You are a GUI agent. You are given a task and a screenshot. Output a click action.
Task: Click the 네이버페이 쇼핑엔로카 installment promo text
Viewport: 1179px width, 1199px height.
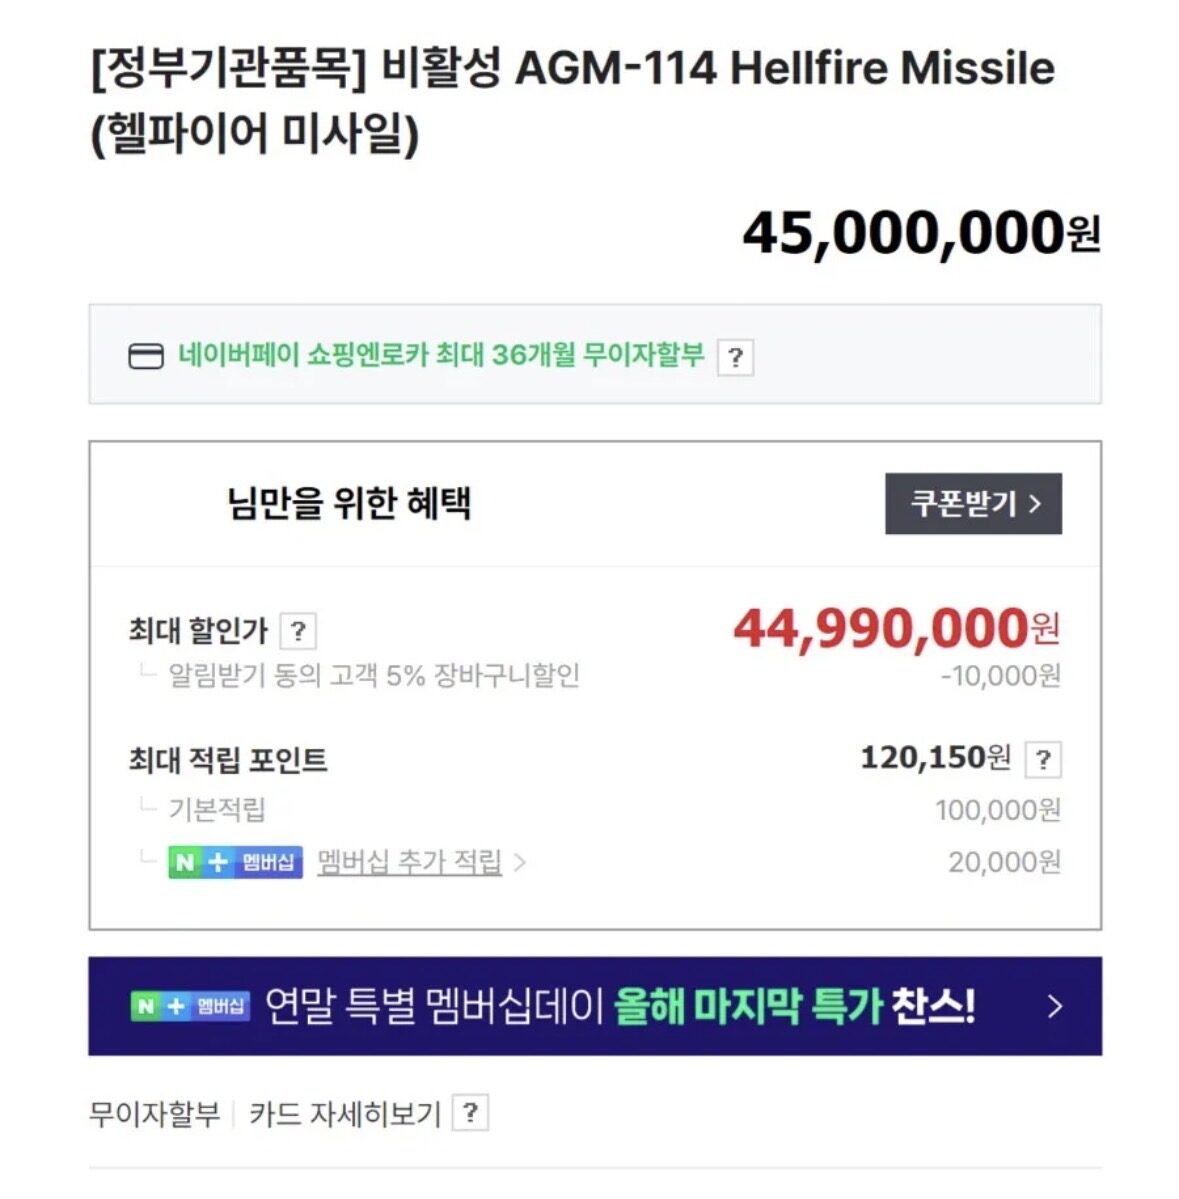click(x=441, y=355)
